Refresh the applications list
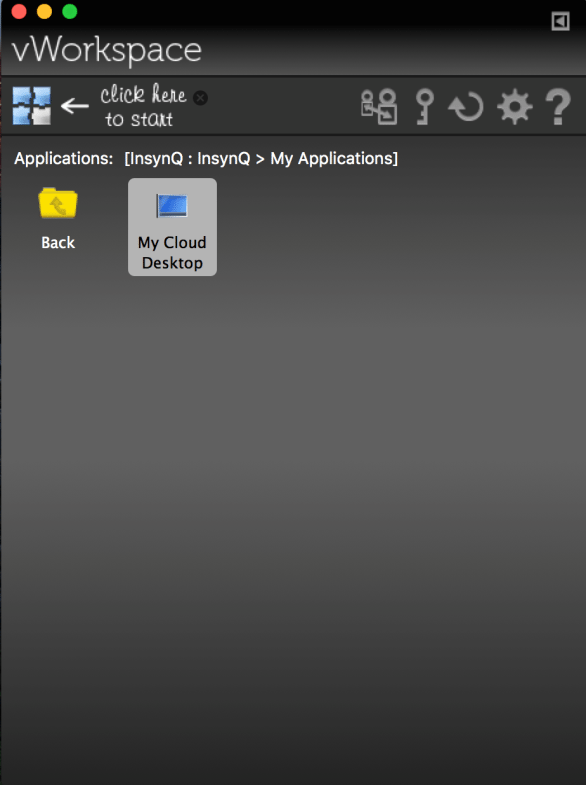The image size is (586, 785). point(466,107)
